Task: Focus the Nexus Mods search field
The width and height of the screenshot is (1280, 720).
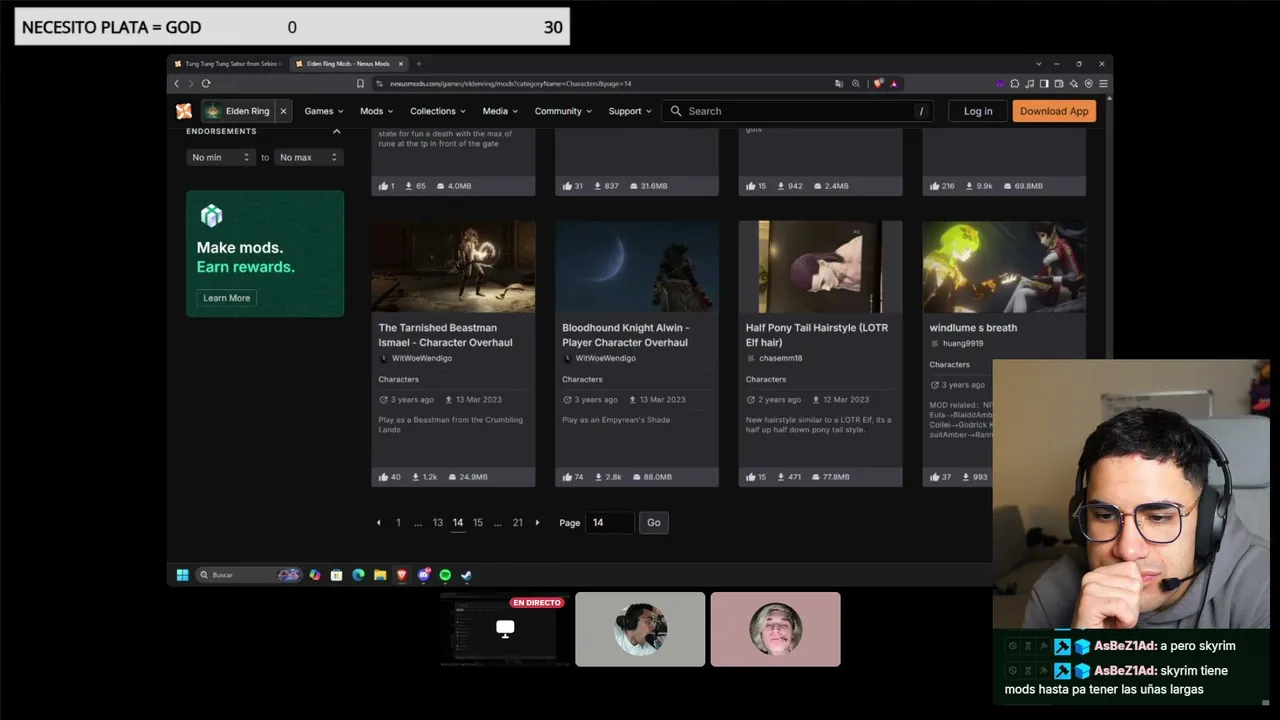Action: pyautogui.click(x=799, y=111)
